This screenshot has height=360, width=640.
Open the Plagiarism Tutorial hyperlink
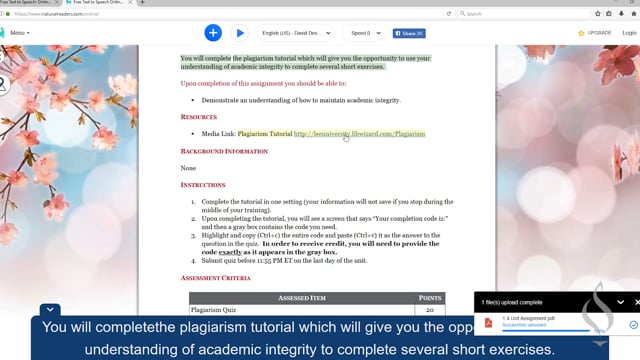pyautogui.click(x=359, y=133)
